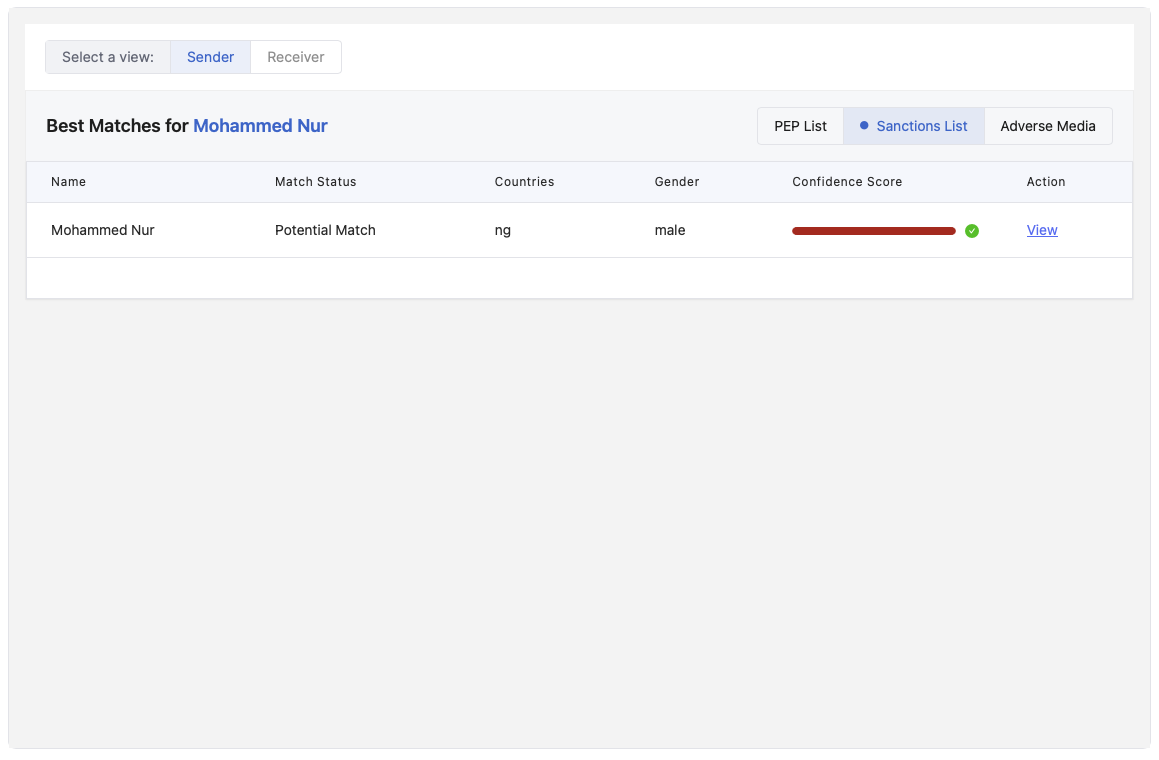Open the Adverse Media tab

pos(1047,126)
